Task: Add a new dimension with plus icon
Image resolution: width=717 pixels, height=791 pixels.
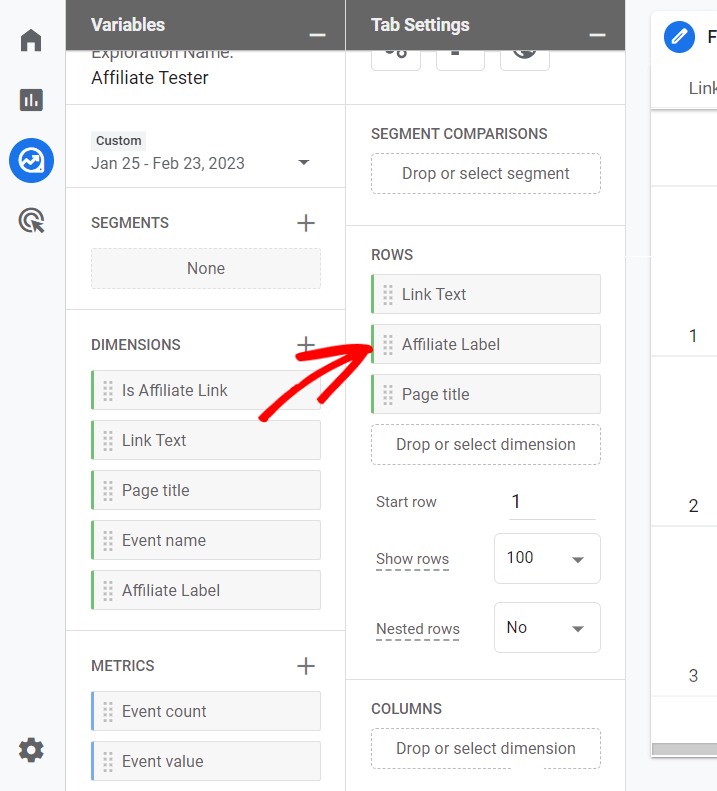Action: [x=306, y=345]
